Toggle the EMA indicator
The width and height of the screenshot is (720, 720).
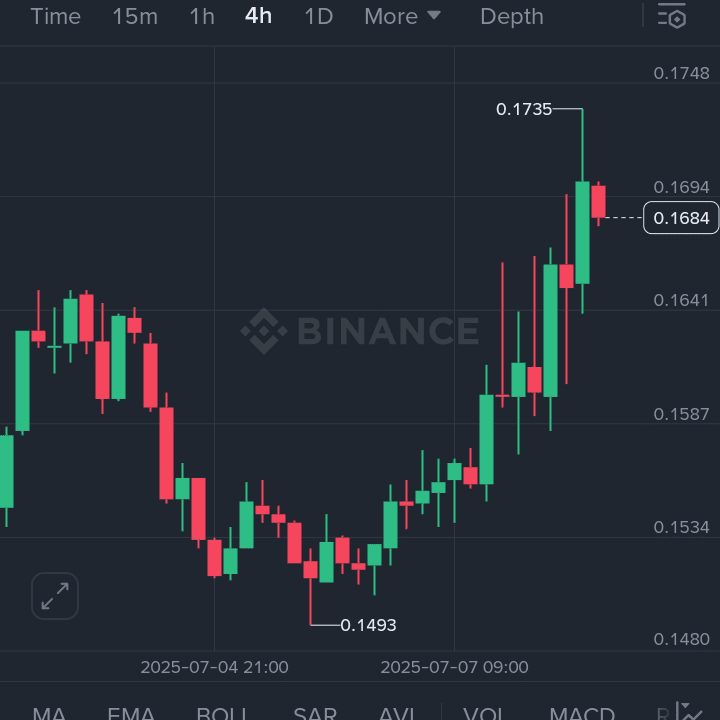pos(131,714)
